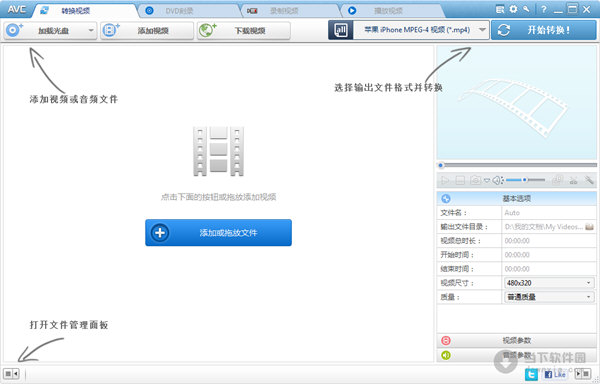Click the big 添加或拖放文件 button
Image resolution: width=600 pixels, height=384 pixels.
(x=218, y=233)
